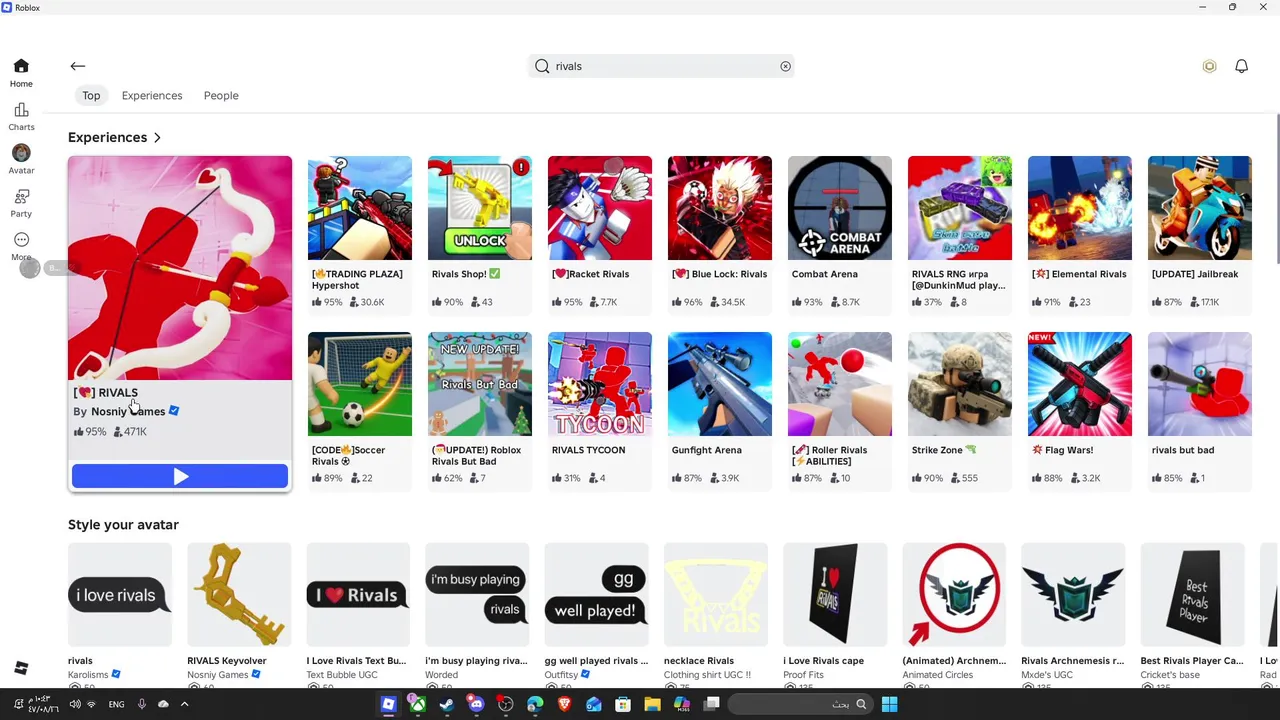Open Discord from the taskbar
The image size is (1280, 720).
[x=476, y=704]
